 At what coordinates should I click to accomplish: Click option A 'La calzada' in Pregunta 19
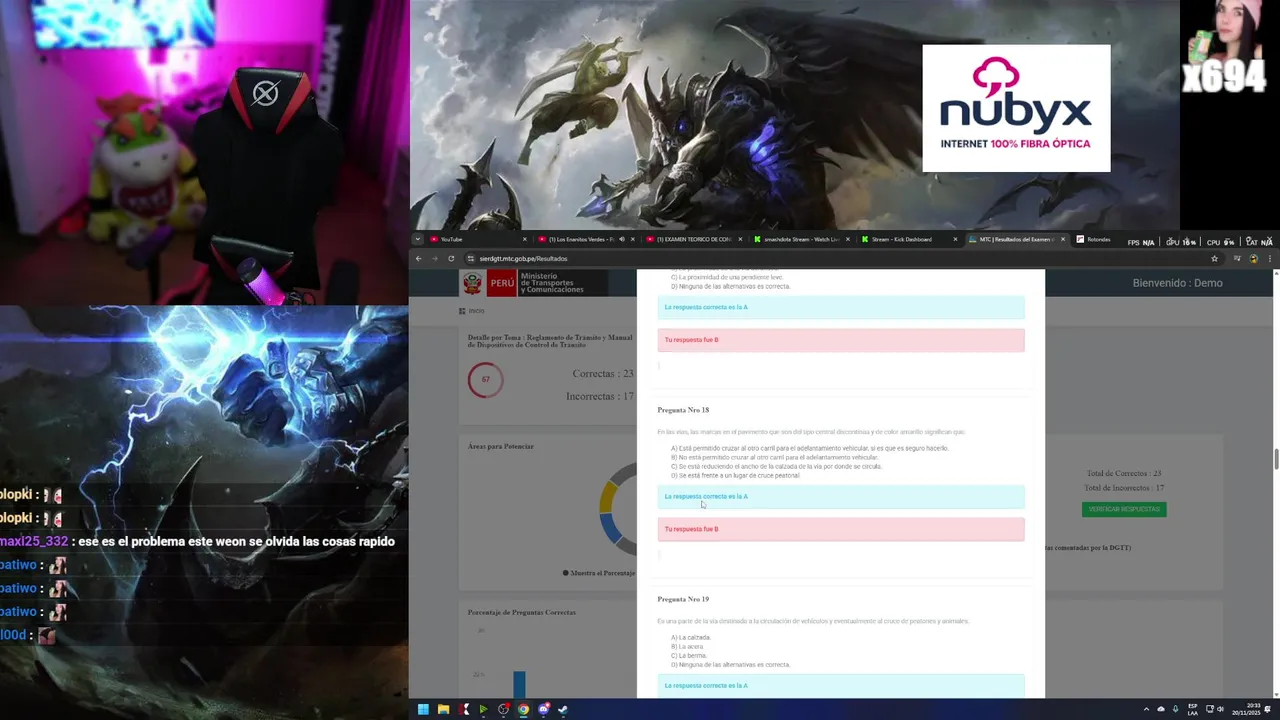tap(691, 637)
